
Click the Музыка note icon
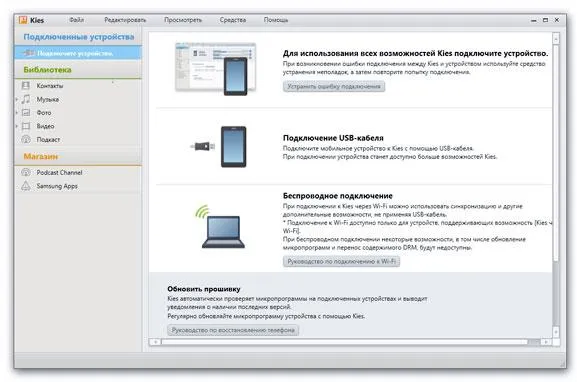[26, 99]
